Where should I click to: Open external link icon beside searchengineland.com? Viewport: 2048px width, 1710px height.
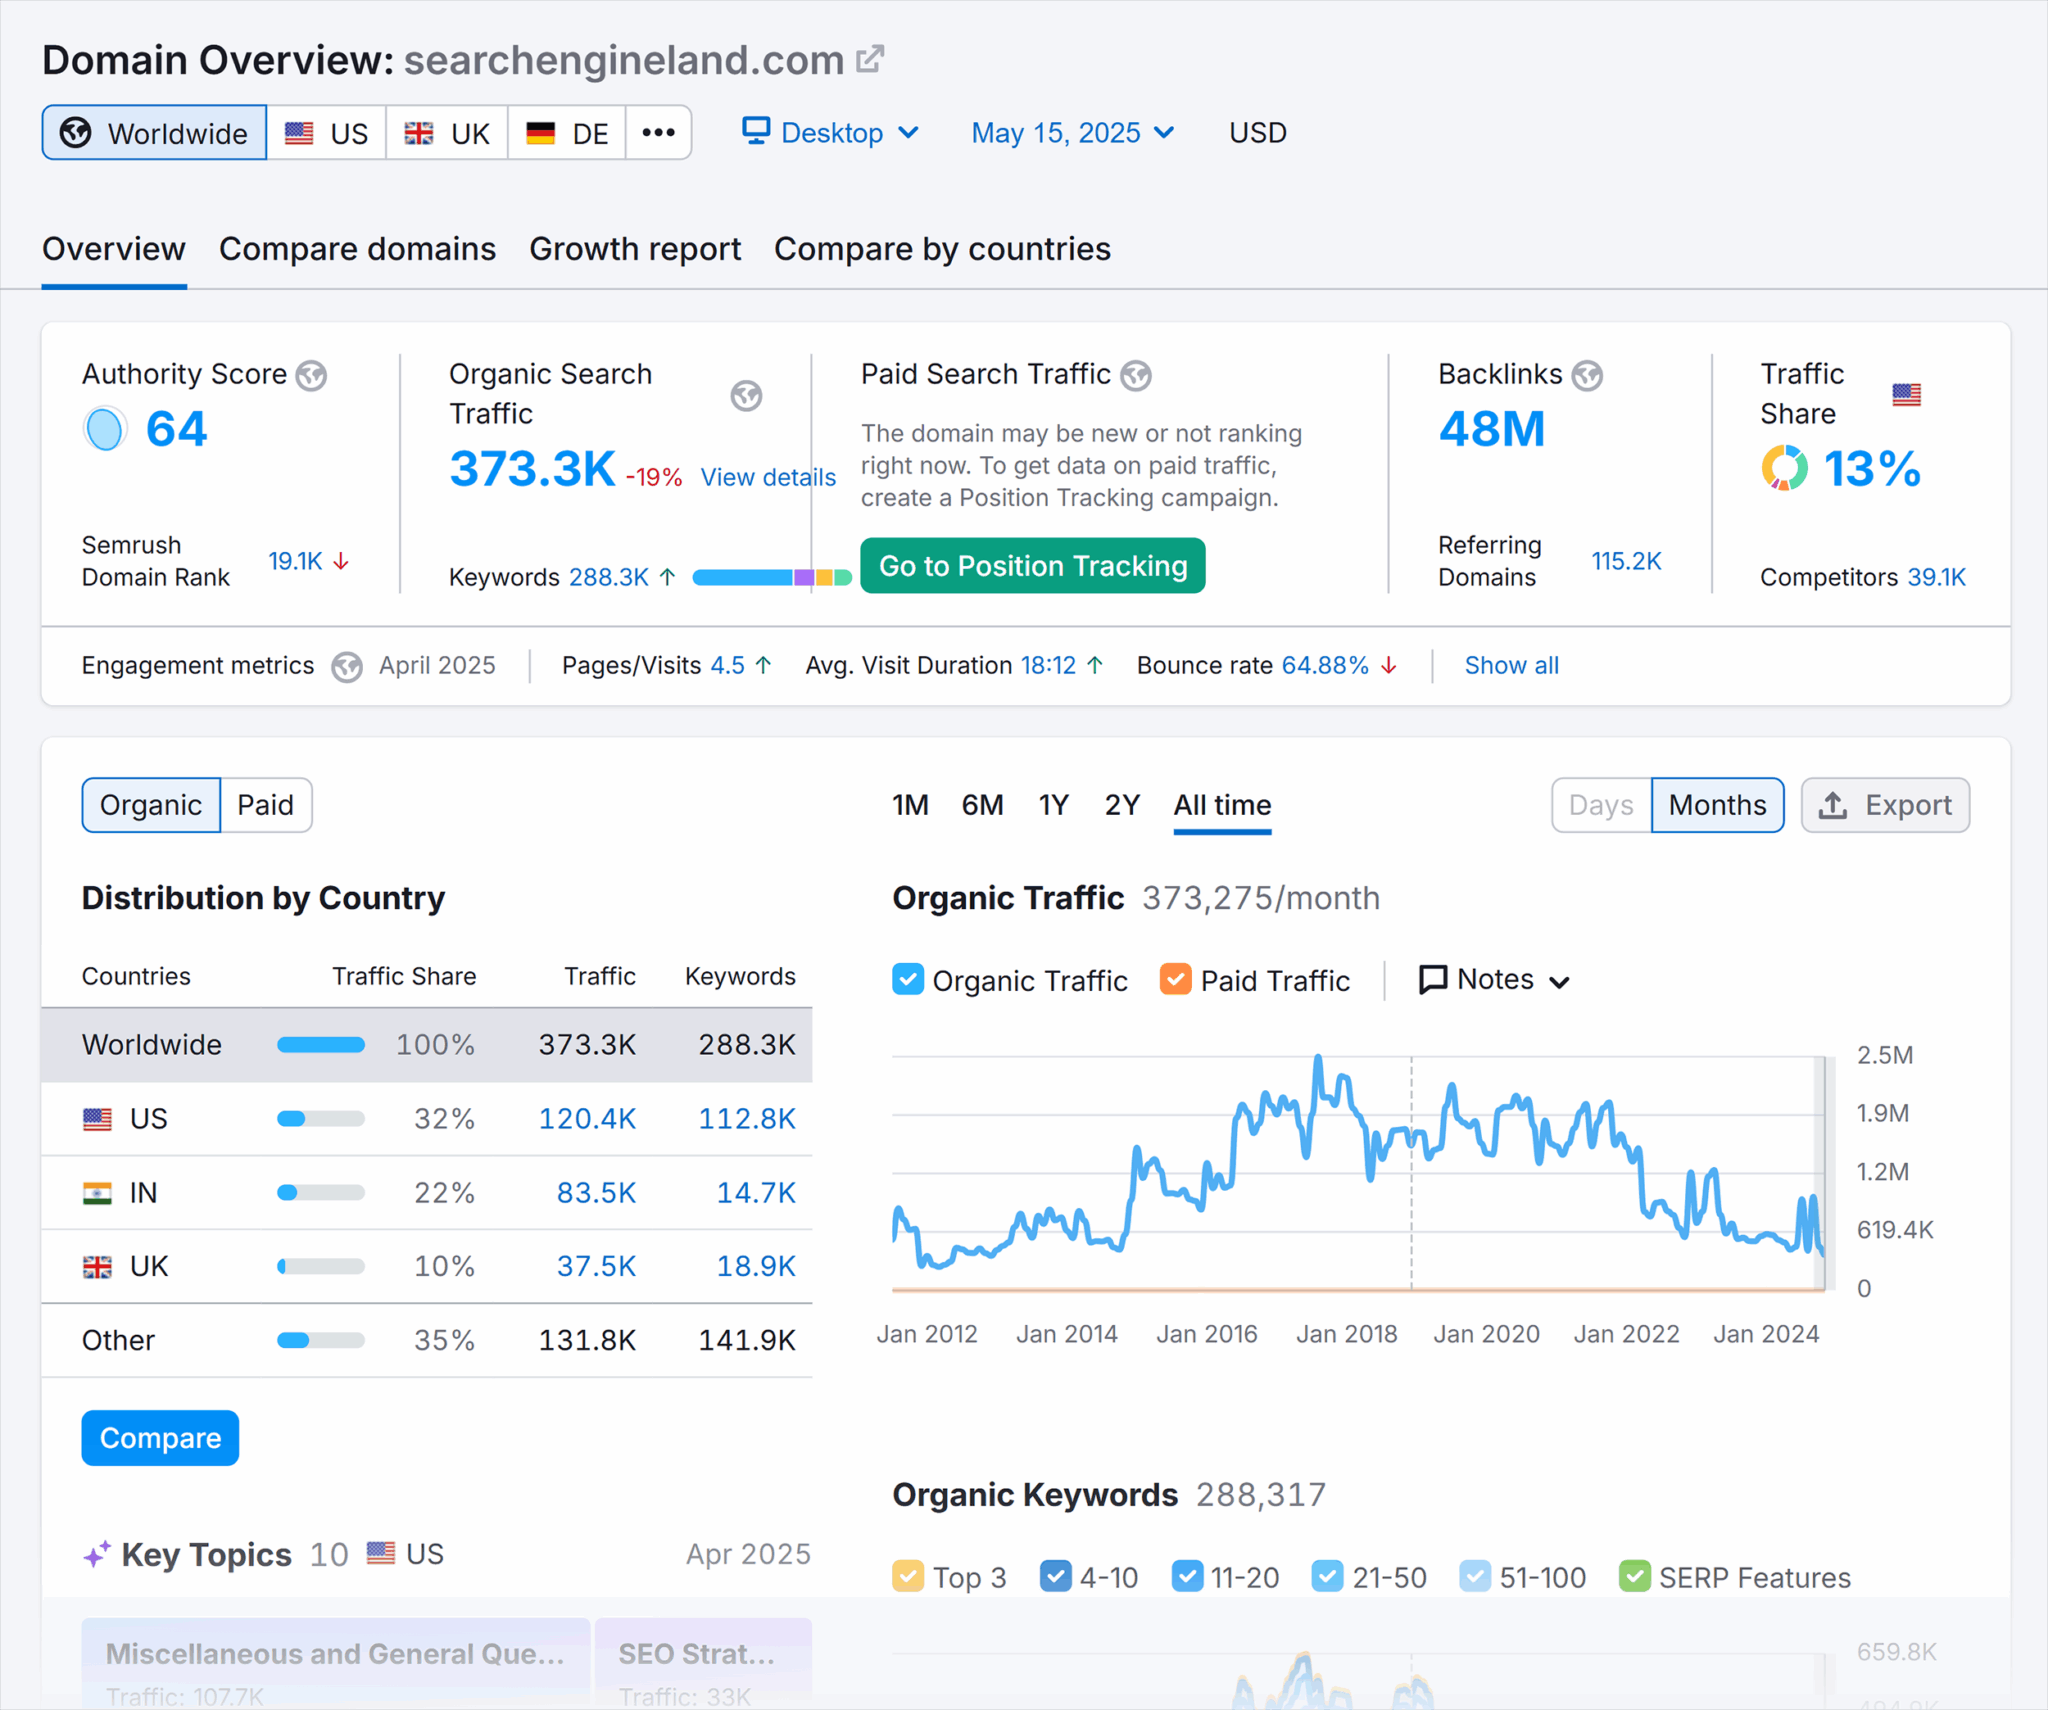click(870, 60)
